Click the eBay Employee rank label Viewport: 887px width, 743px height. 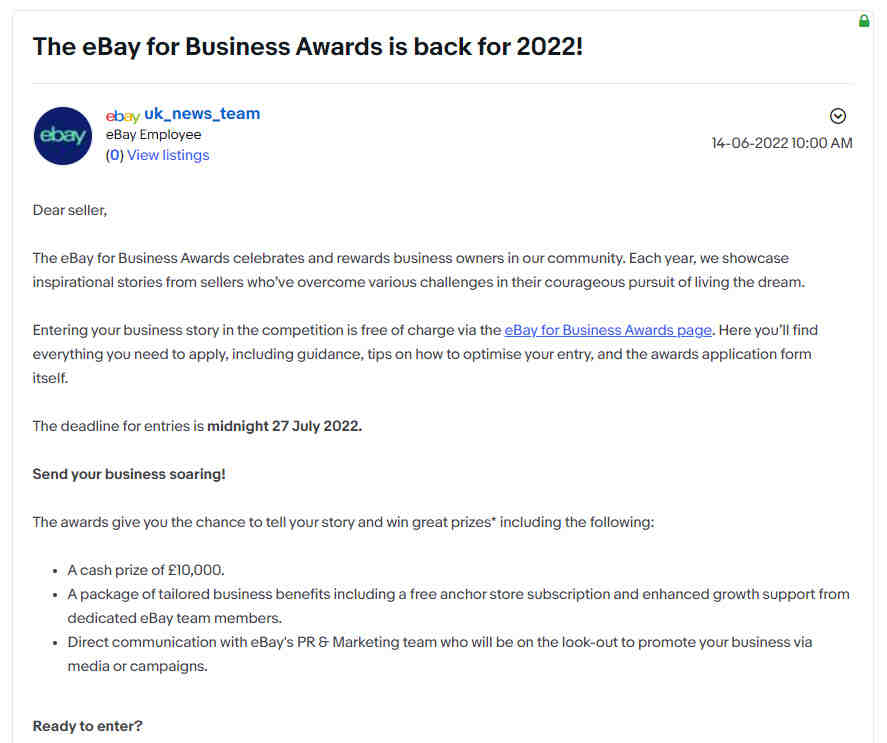click(153, 135)
